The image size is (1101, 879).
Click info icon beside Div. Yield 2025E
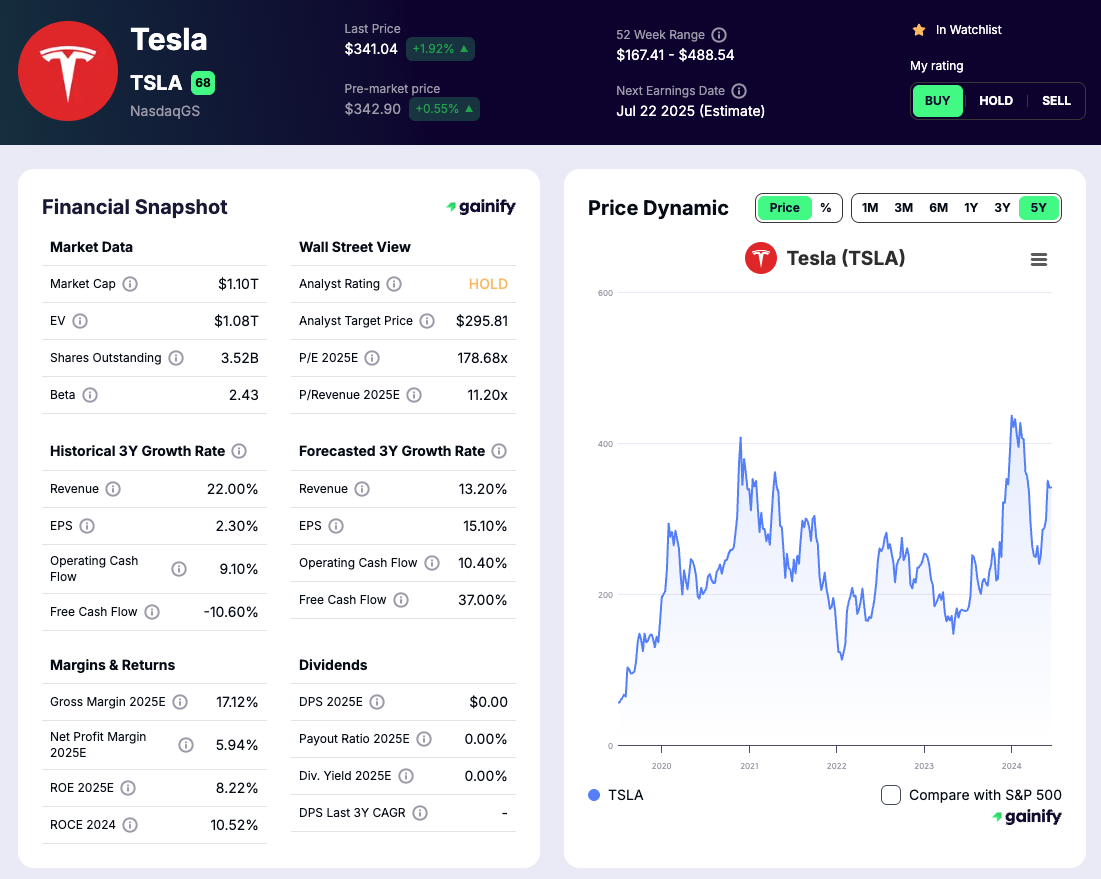pyautogui.click(x=406, y=776)
